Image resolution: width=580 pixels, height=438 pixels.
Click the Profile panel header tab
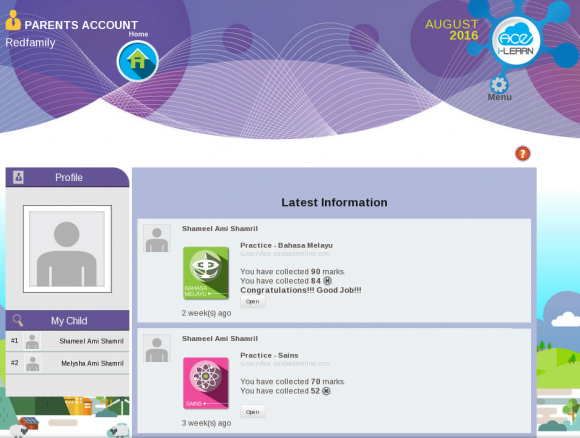[x=67, y=177]
